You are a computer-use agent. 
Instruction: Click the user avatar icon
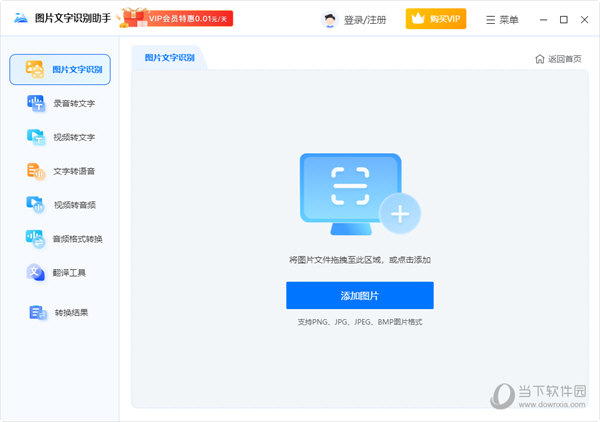pyautogui.click(x=329, y=20)
